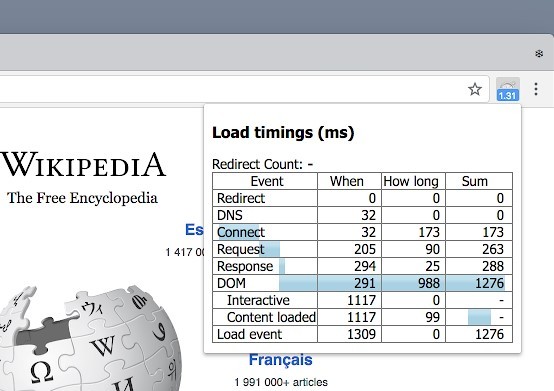Click the 'Sum' column header
Viewport: 554px width, 391px height.
475,181
